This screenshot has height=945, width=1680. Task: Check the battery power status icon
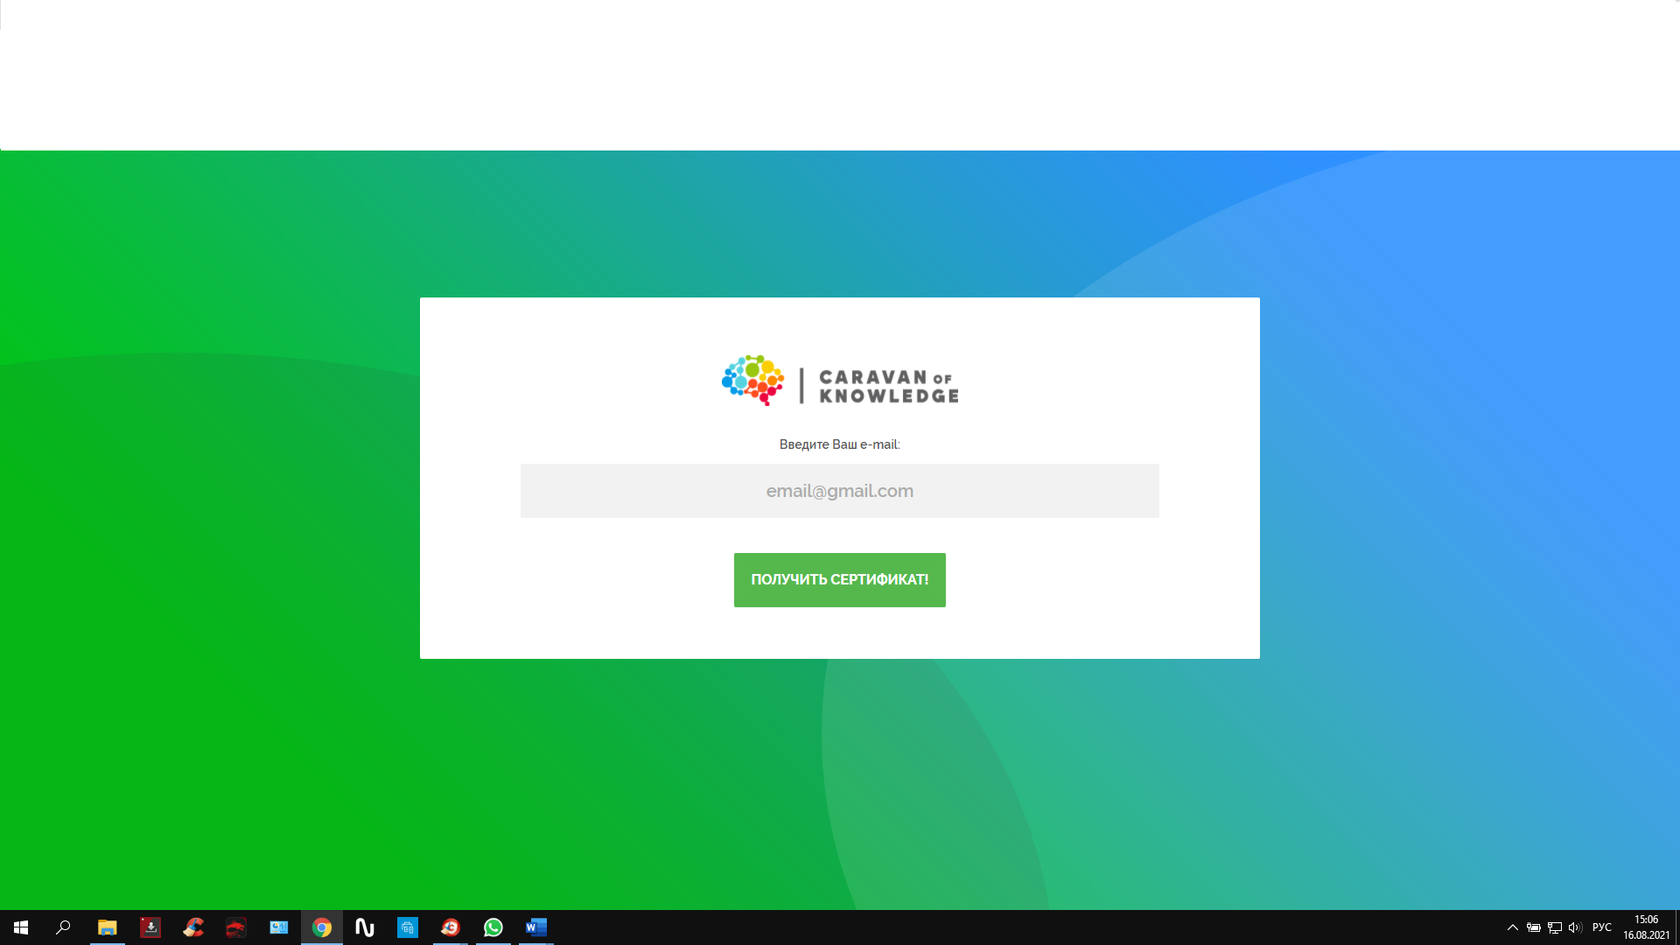(1533, 927)
